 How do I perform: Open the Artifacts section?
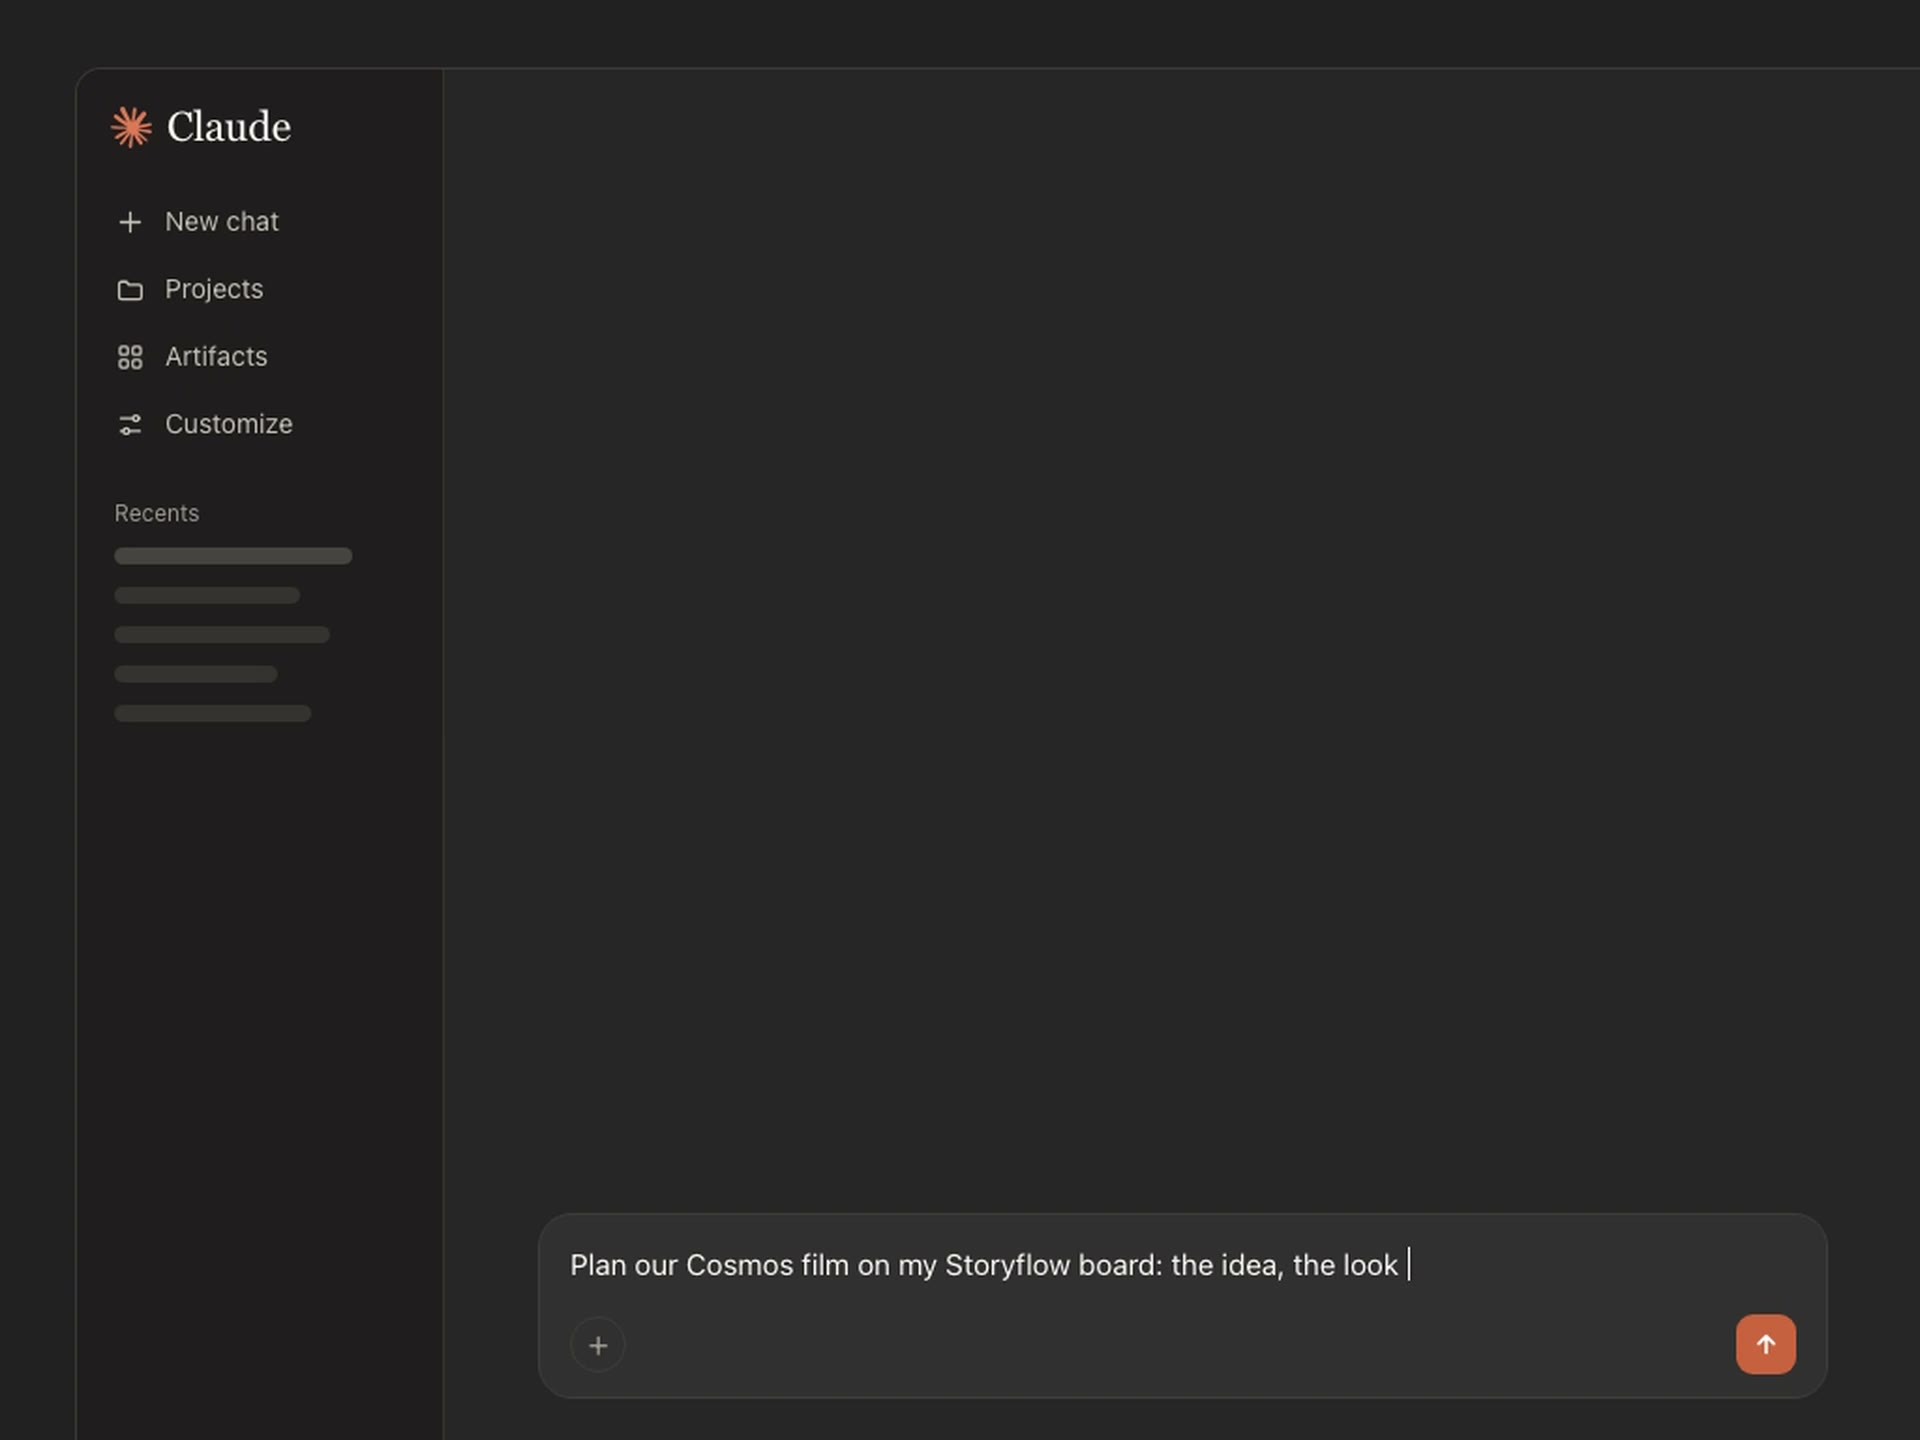[x=216, y=357]
